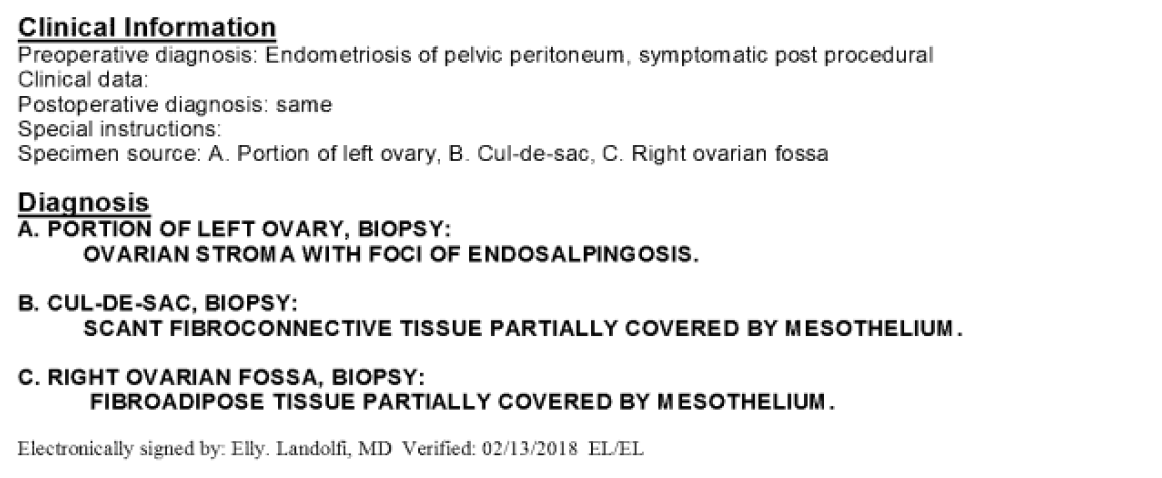The width and height of the screenshot is (1162, 478).
Task: Click the empty Clinical data field
Action: (84, 79)
